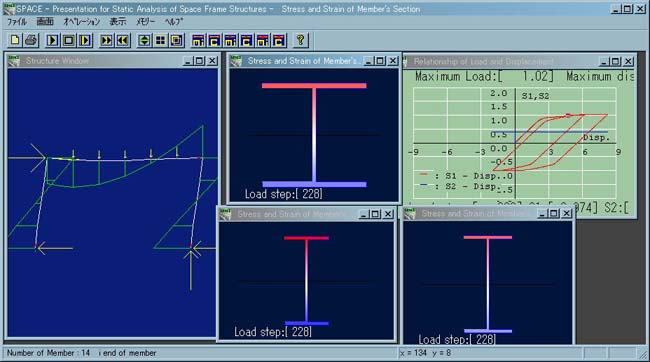This screenshot has height=362, width=650.
Task: Select the Structure Window title bar
Action: (x=95, y=61)
